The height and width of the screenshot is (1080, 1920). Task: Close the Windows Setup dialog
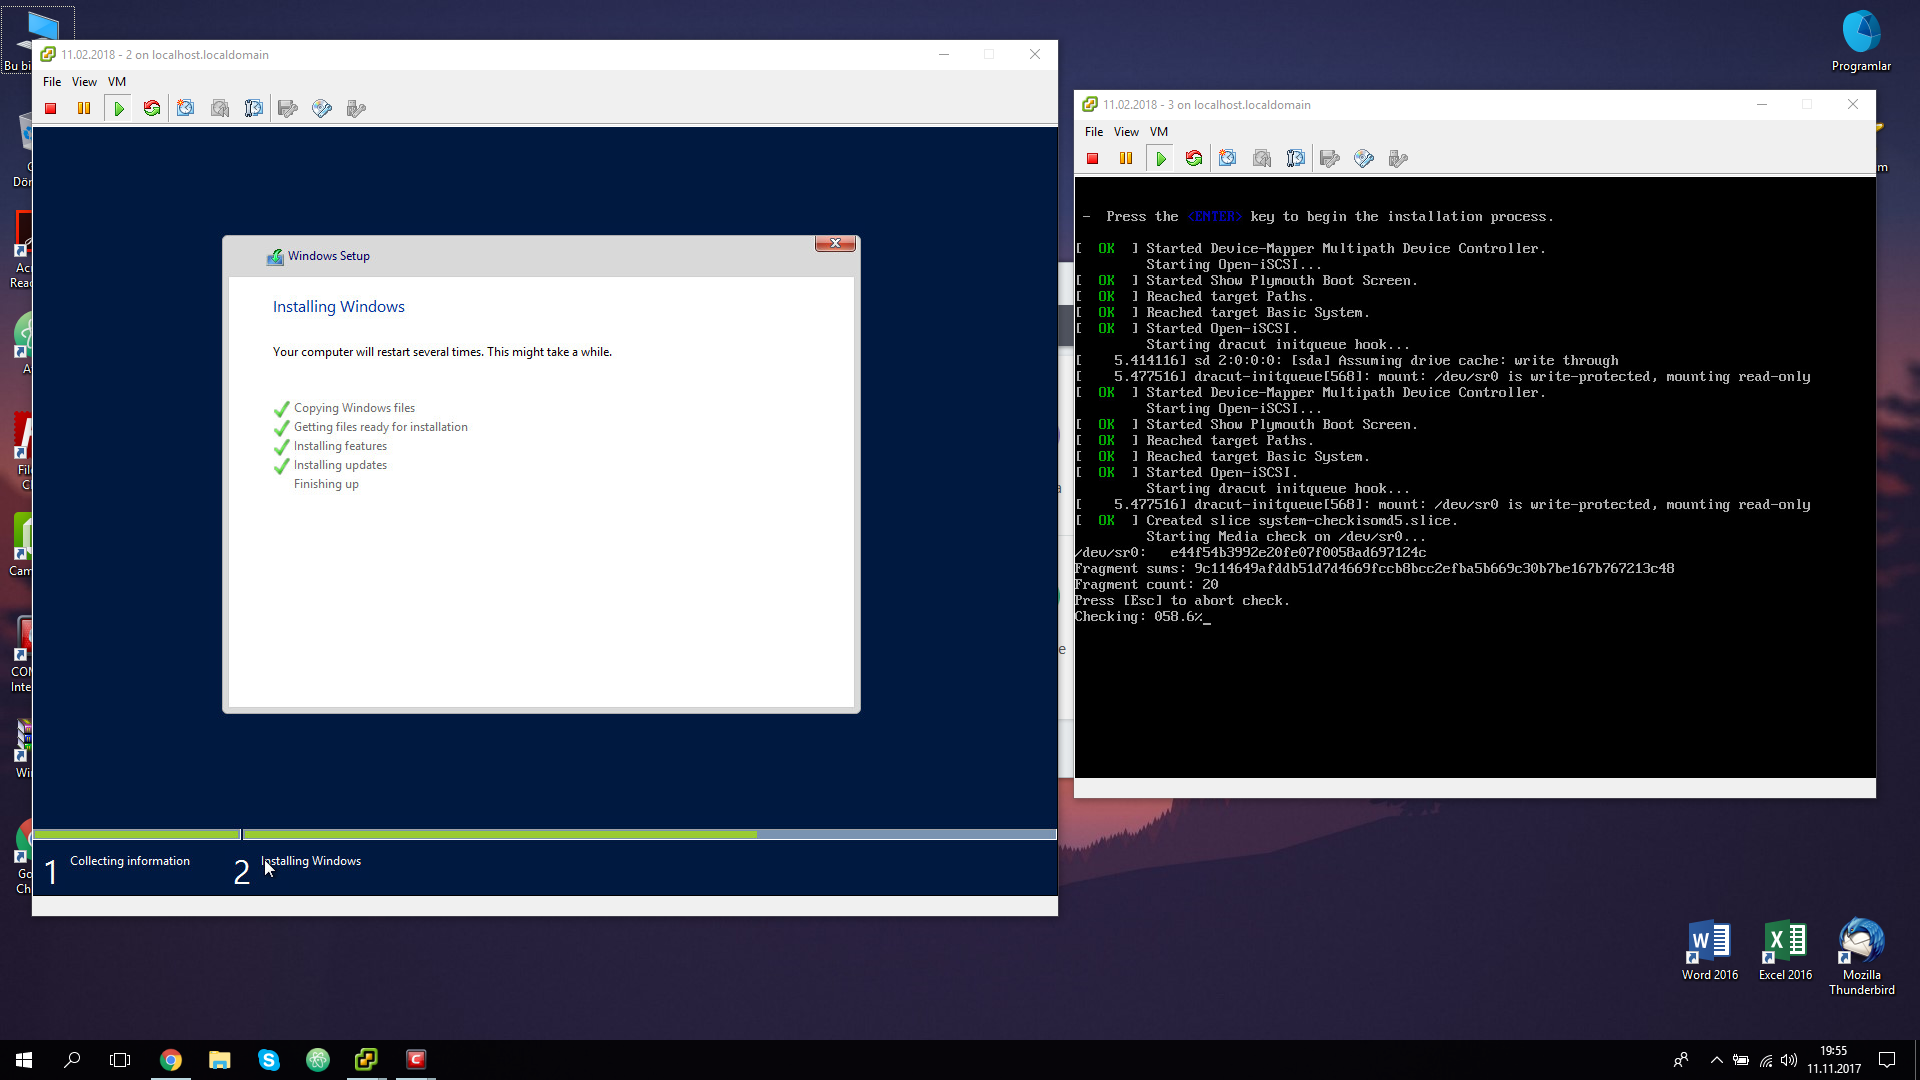(835, 243)
